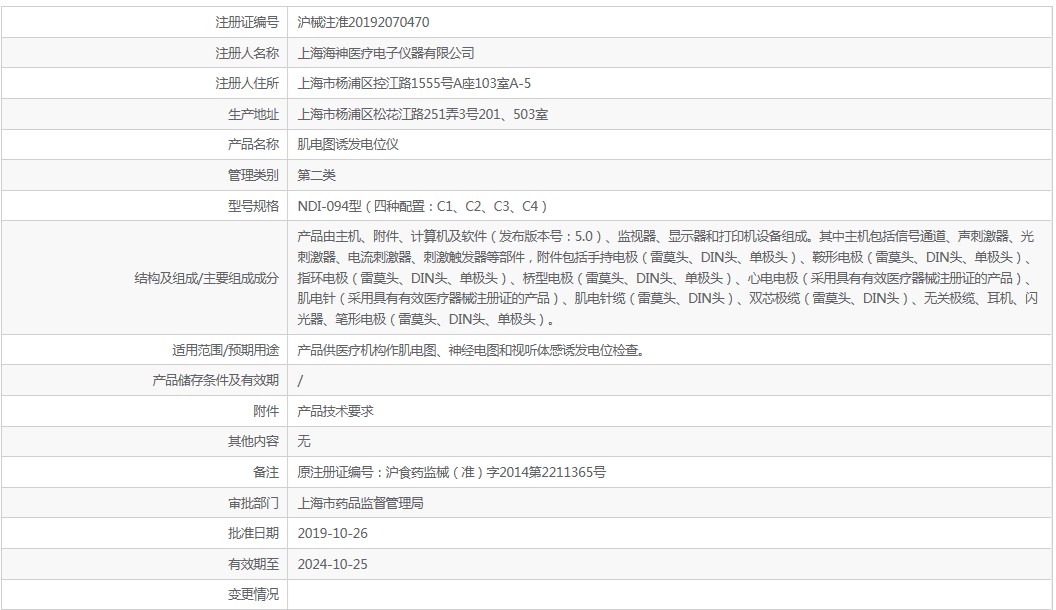Select registration number 沪械注准20192070470
Viewport: 1056px width, 610px height.
point(363,22)
